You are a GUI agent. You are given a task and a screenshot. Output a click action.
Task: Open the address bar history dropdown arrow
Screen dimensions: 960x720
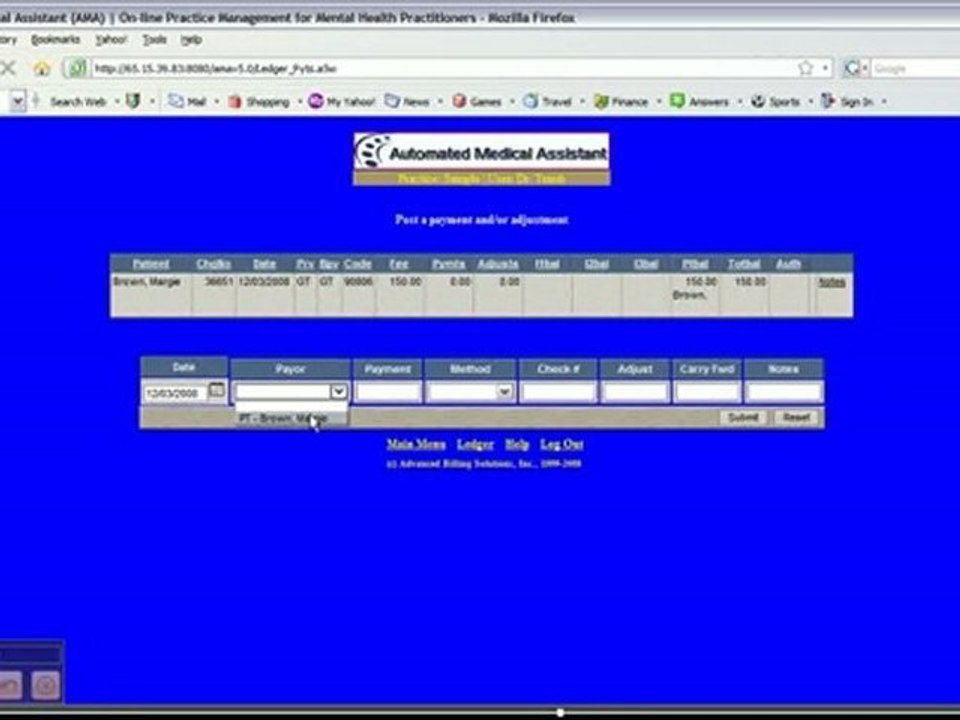tap(826, 68)
